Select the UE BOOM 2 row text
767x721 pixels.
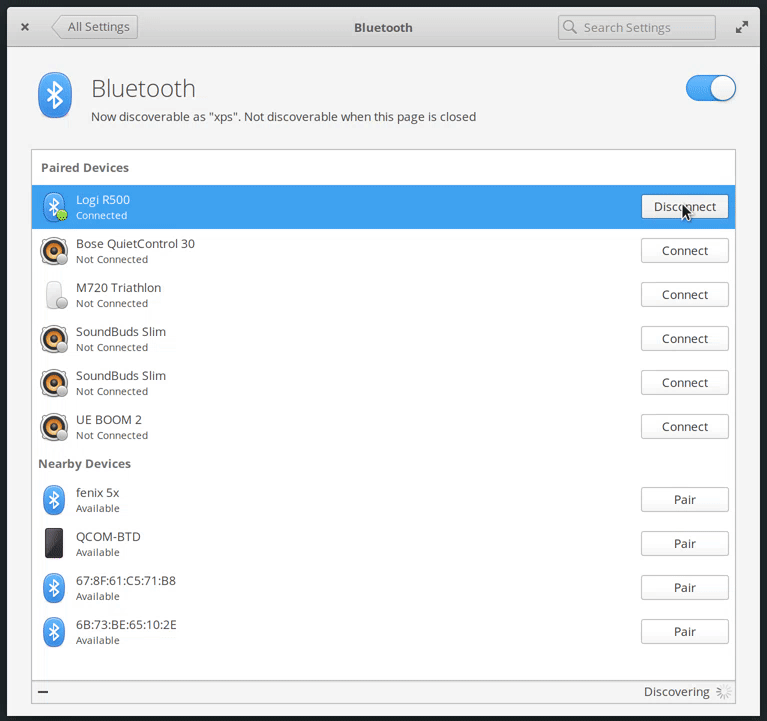(x=109, y=420)
